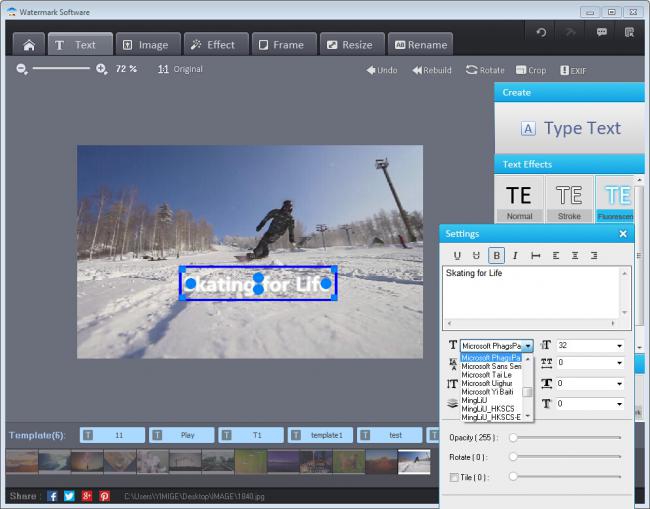This screenshot has width=650, height=509.
Task: Align watermark text to the left
Action: [x=555, y=256]
